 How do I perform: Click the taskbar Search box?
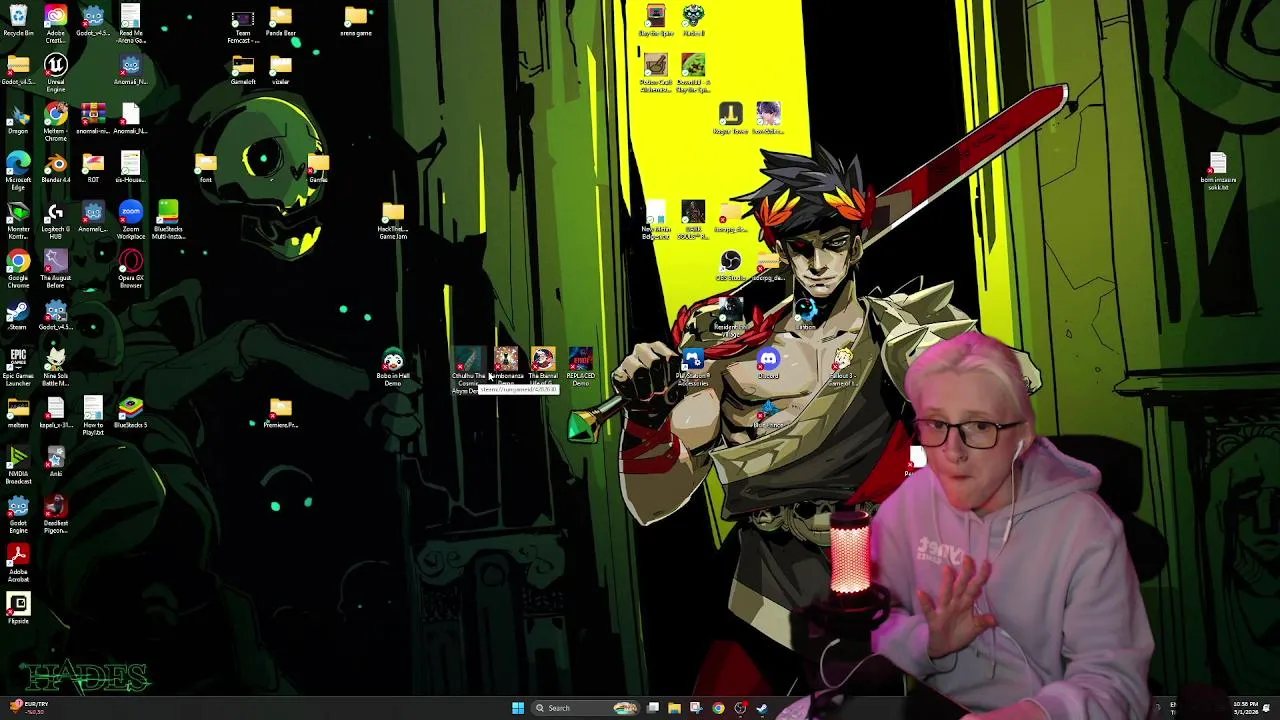coord(586,708)
